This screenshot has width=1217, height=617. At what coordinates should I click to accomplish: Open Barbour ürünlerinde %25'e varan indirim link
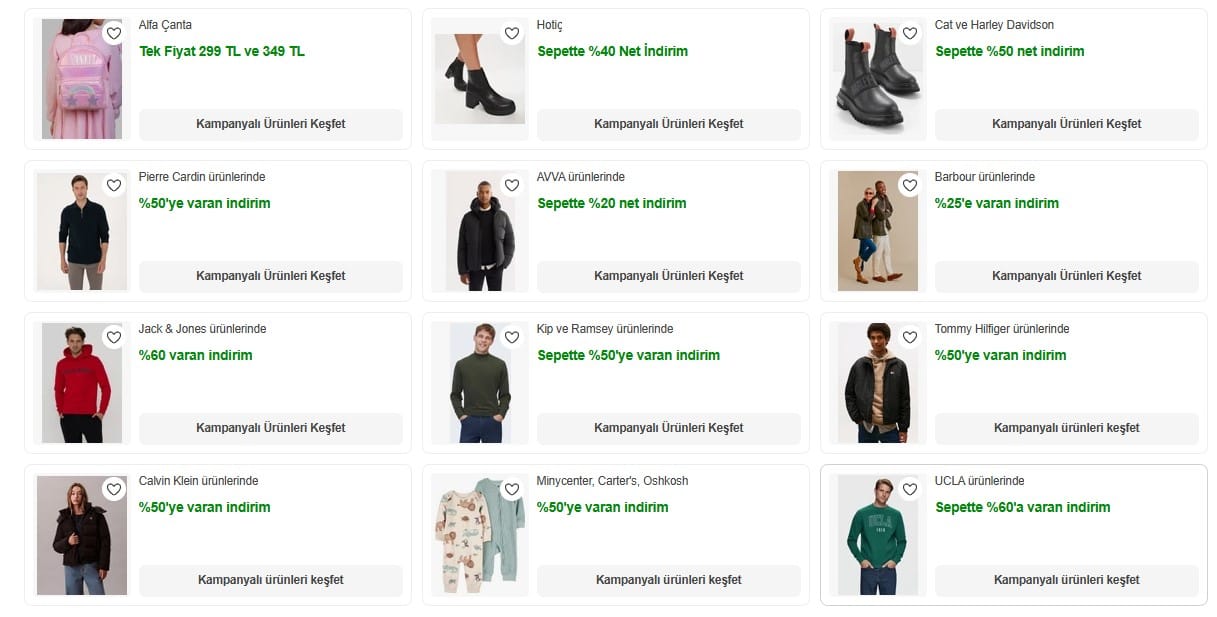click(x=996, y=203)
